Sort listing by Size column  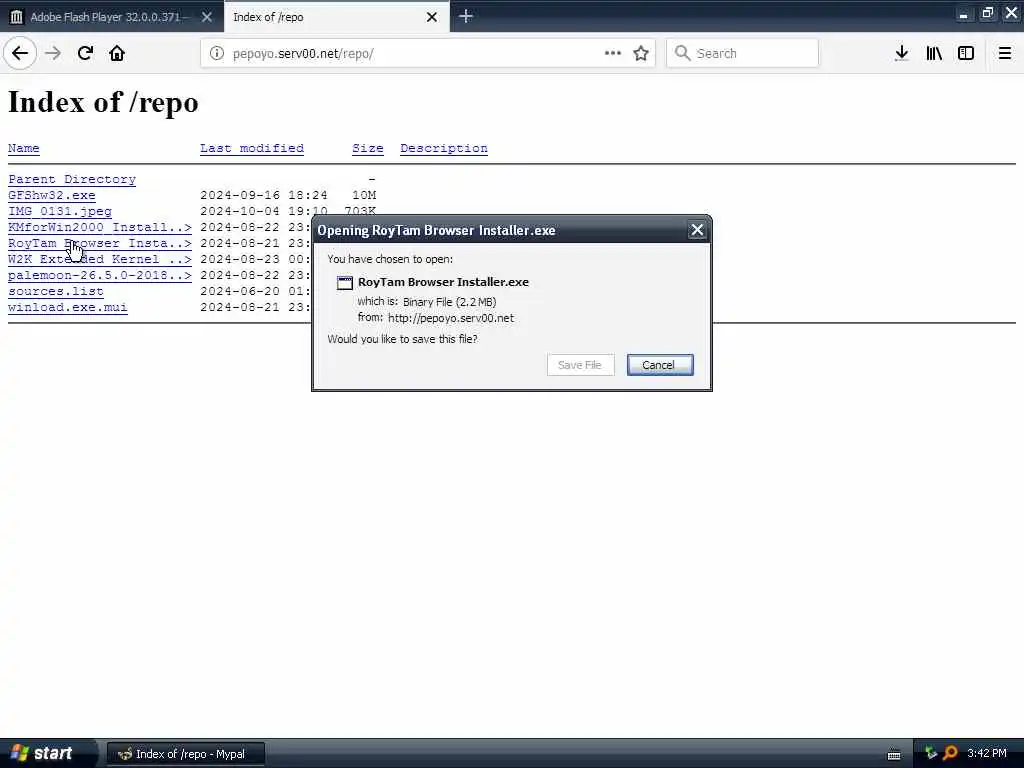click(x=368, y=148)
